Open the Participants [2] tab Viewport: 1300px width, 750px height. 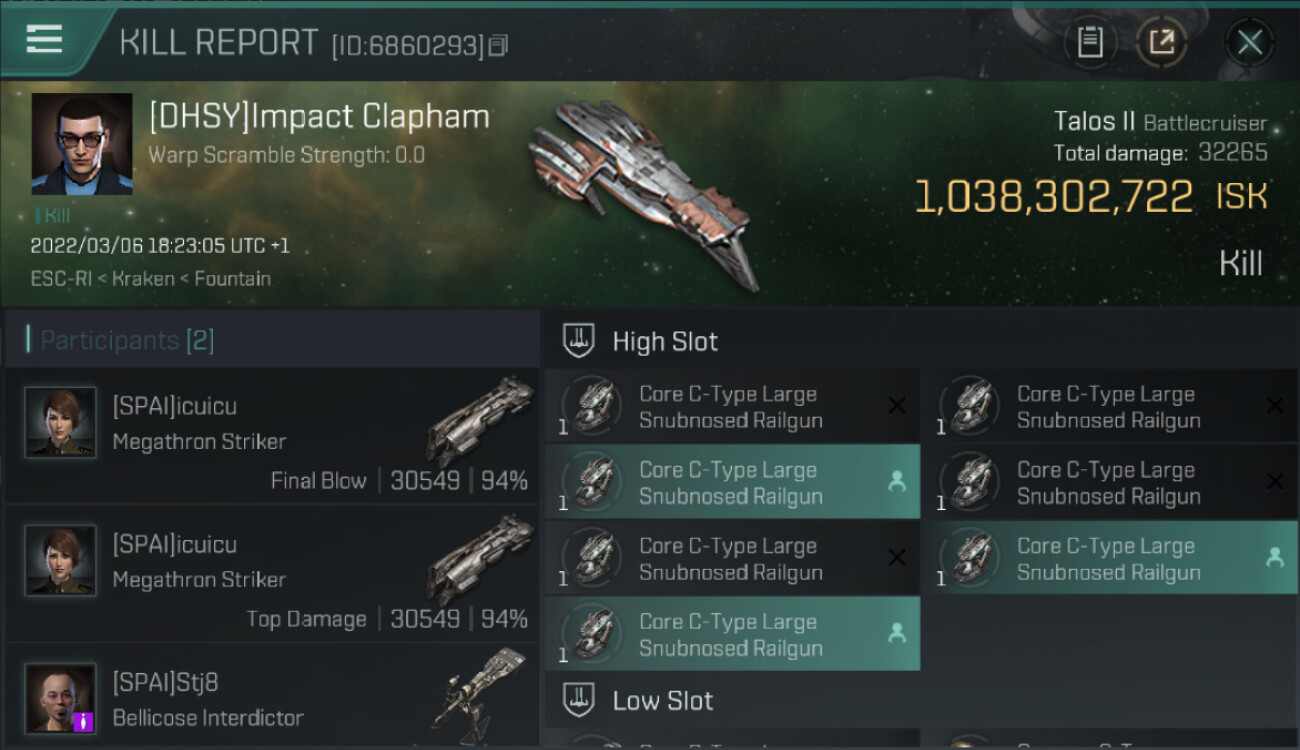pos(126,340)
